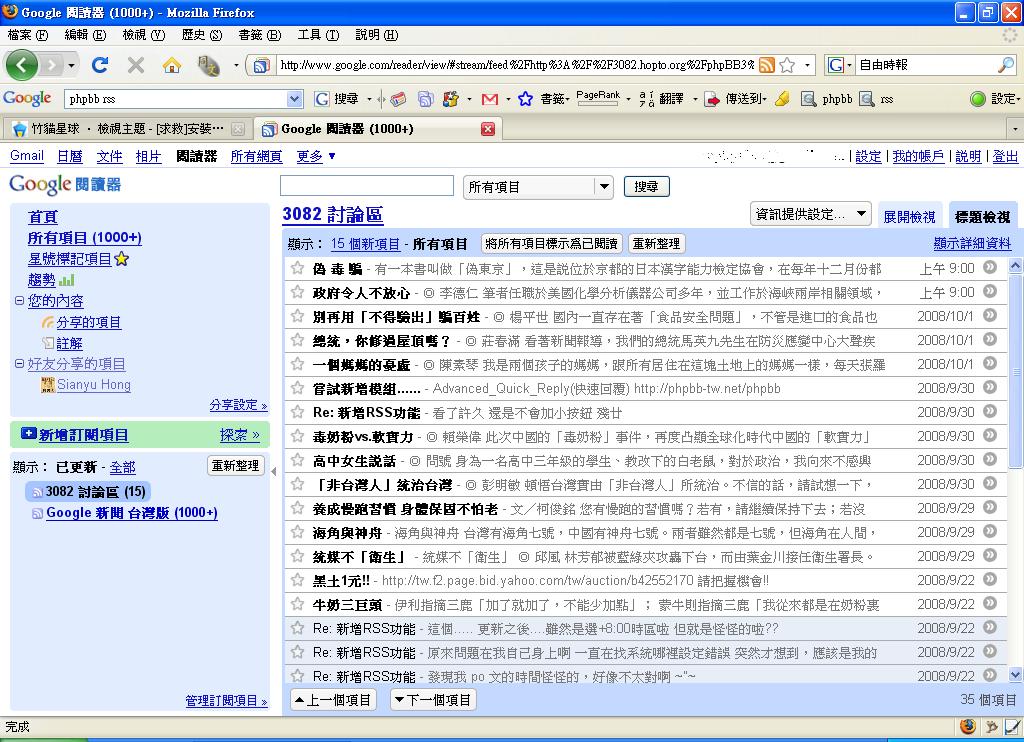Click 管理訂閱項目 link

point(226,701)
